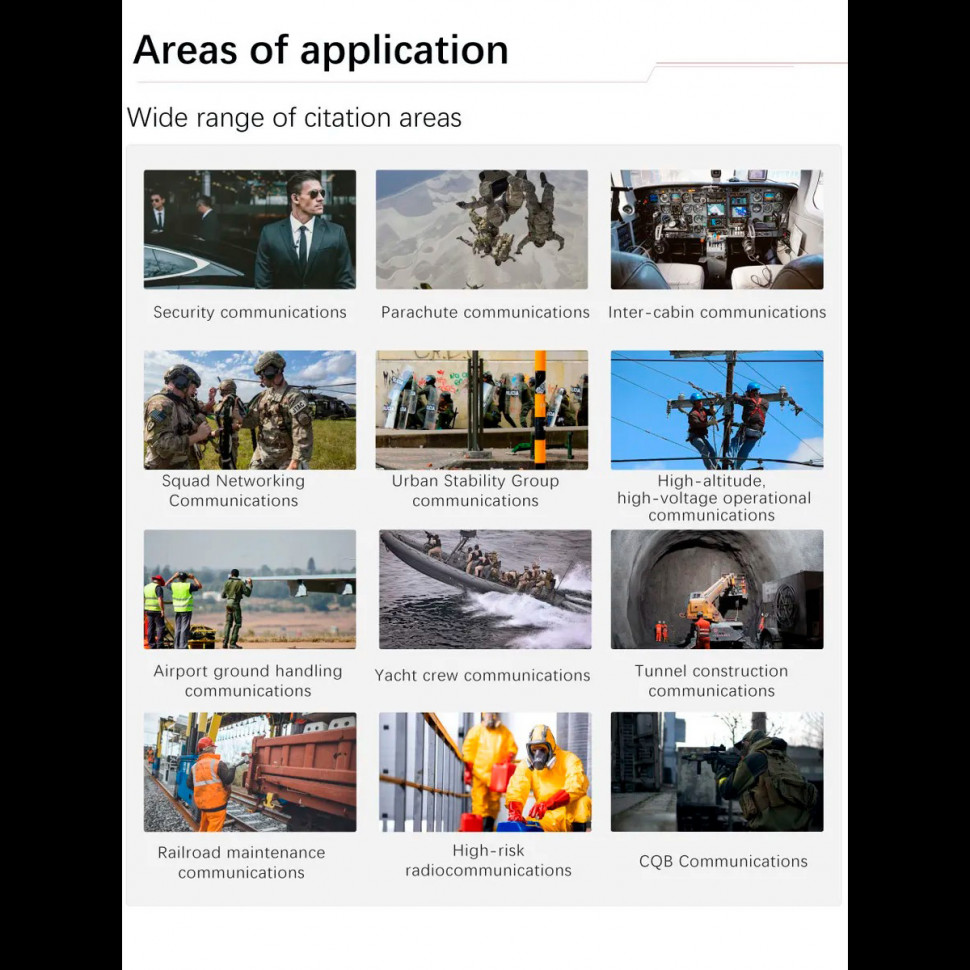This screenshot has width=970, height=970.
Task: Select the 'High-risk radiocommunications' caption
Action: pos(488,860)
